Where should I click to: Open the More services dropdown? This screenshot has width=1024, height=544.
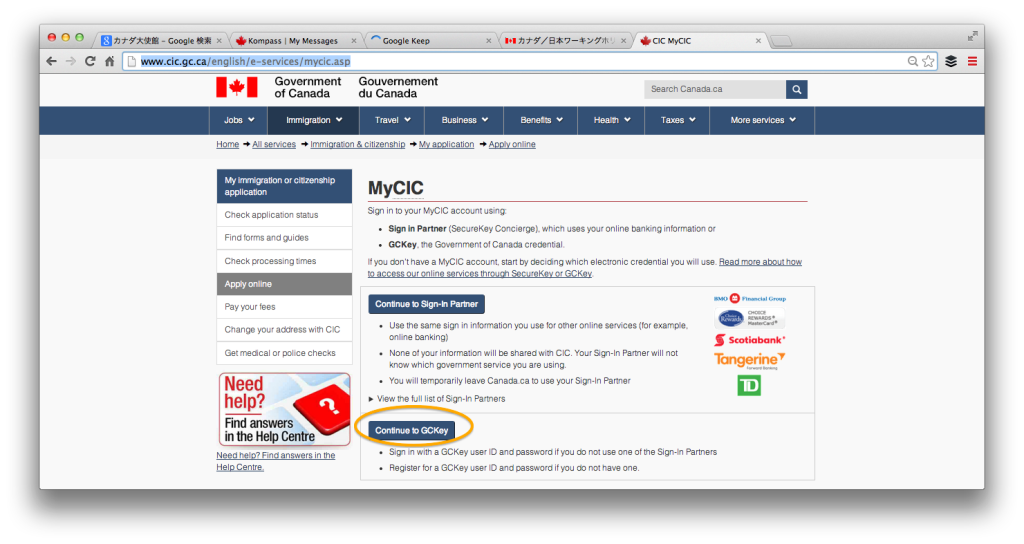762,120
